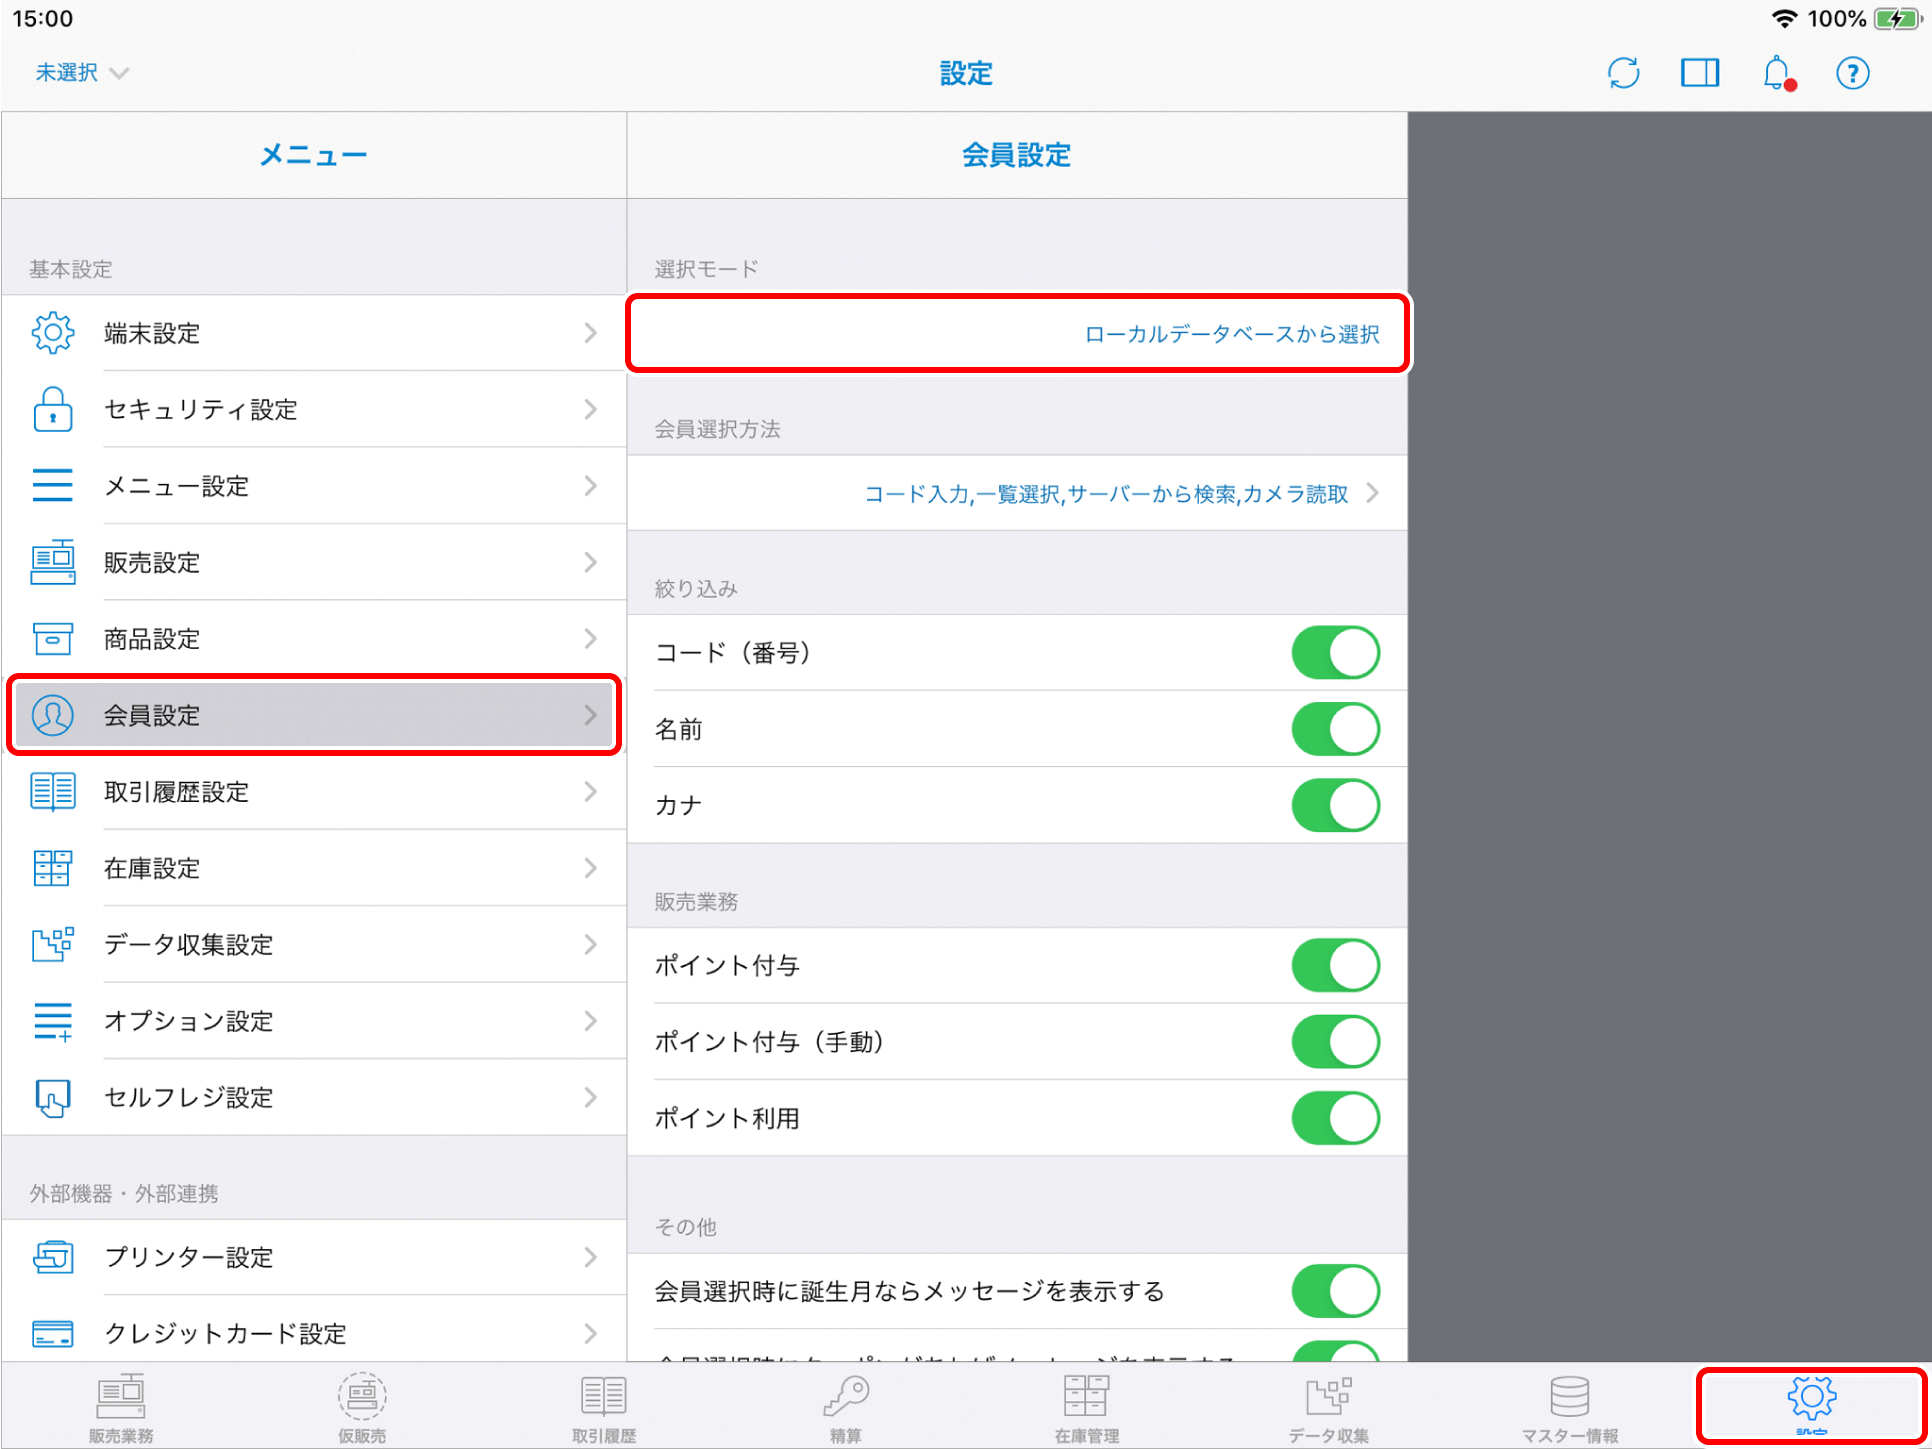The height and width of the screenshot is (1449, 1932).
Task: Open クレジットカード設定 menu label
Action: pos(225,1334)
